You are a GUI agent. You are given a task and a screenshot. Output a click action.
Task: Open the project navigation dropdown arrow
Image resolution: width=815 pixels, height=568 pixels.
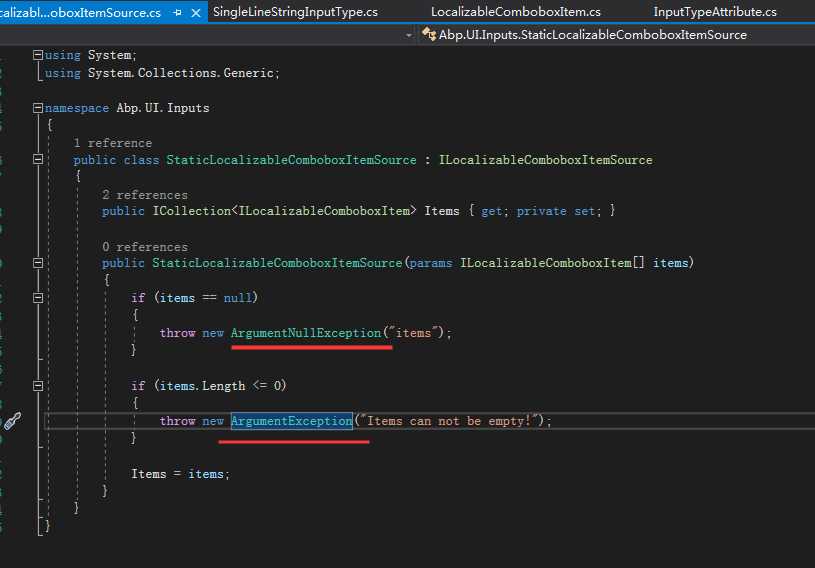(x=409, y=35)
